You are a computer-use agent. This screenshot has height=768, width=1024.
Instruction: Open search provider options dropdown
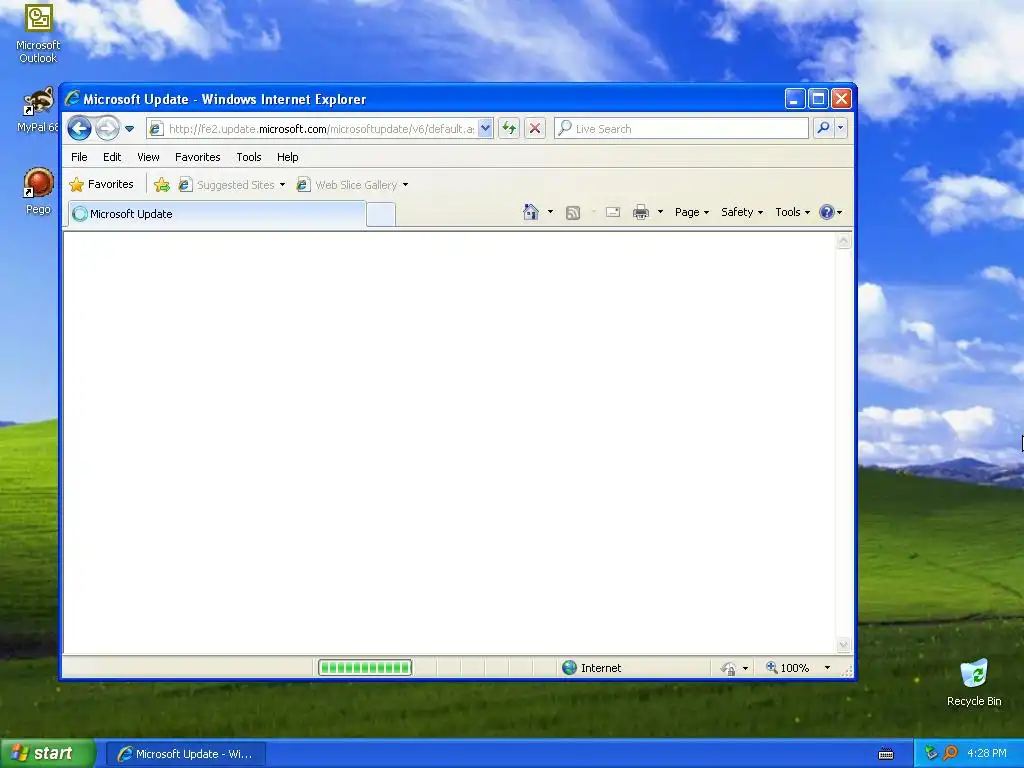840,129
